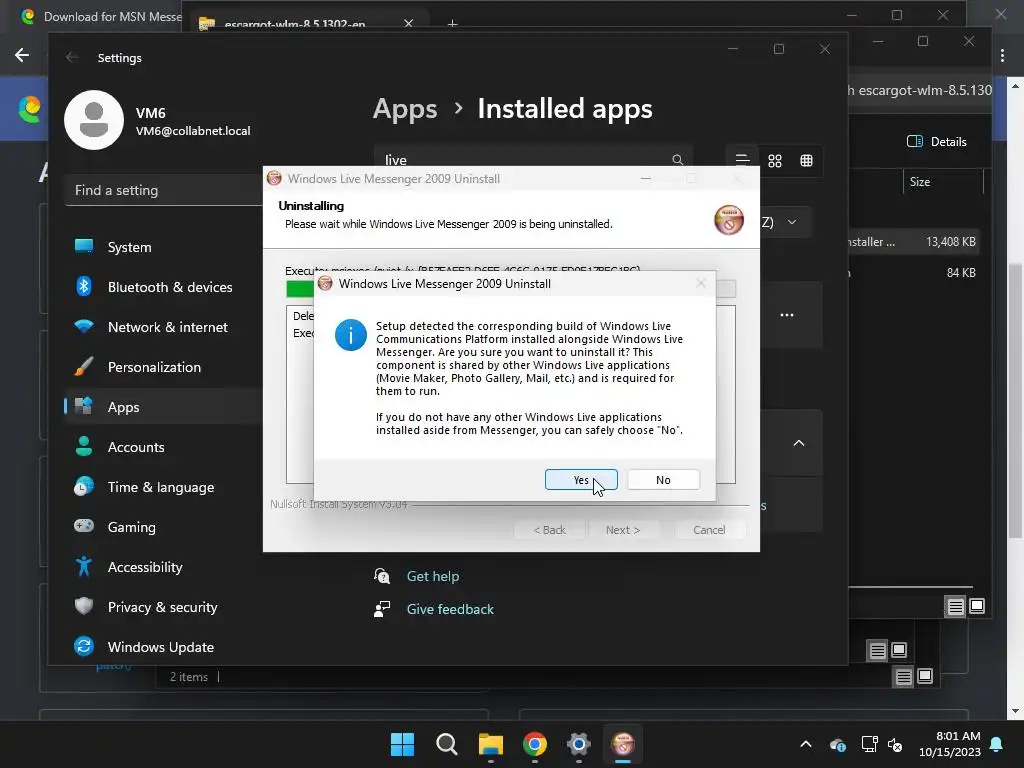The width and height of the screenshot is (1024, 768).
Task: Click the Accessibility figure icon
Action: (x=84, y=566)
